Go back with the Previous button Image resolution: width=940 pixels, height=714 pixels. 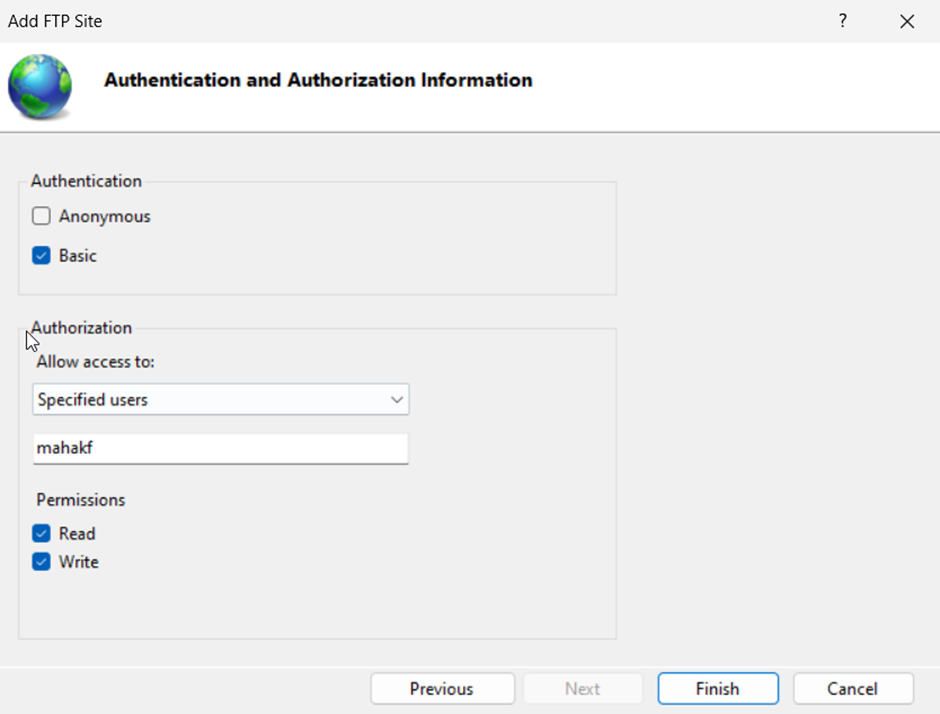[442, 689]
